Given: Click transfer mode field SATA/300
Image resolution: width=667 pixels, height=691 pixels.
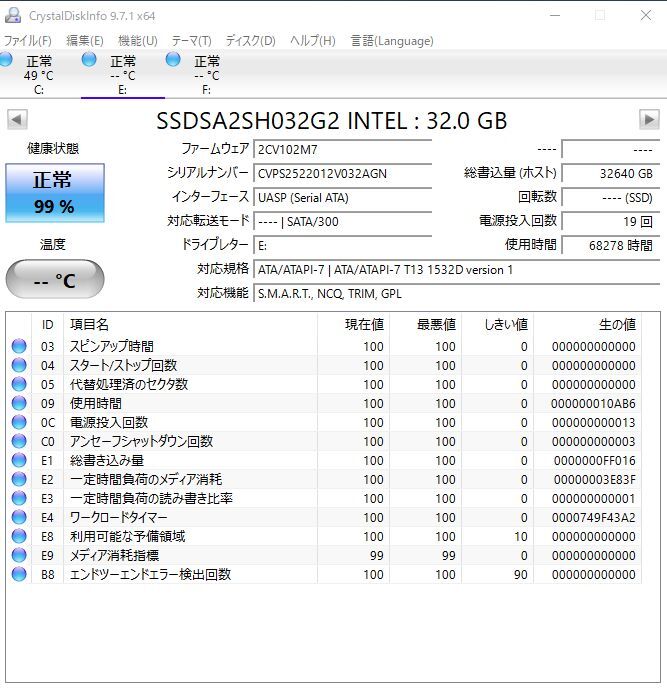Looking at the screenshot, I should pyautogui.click(x=342, y=221).
